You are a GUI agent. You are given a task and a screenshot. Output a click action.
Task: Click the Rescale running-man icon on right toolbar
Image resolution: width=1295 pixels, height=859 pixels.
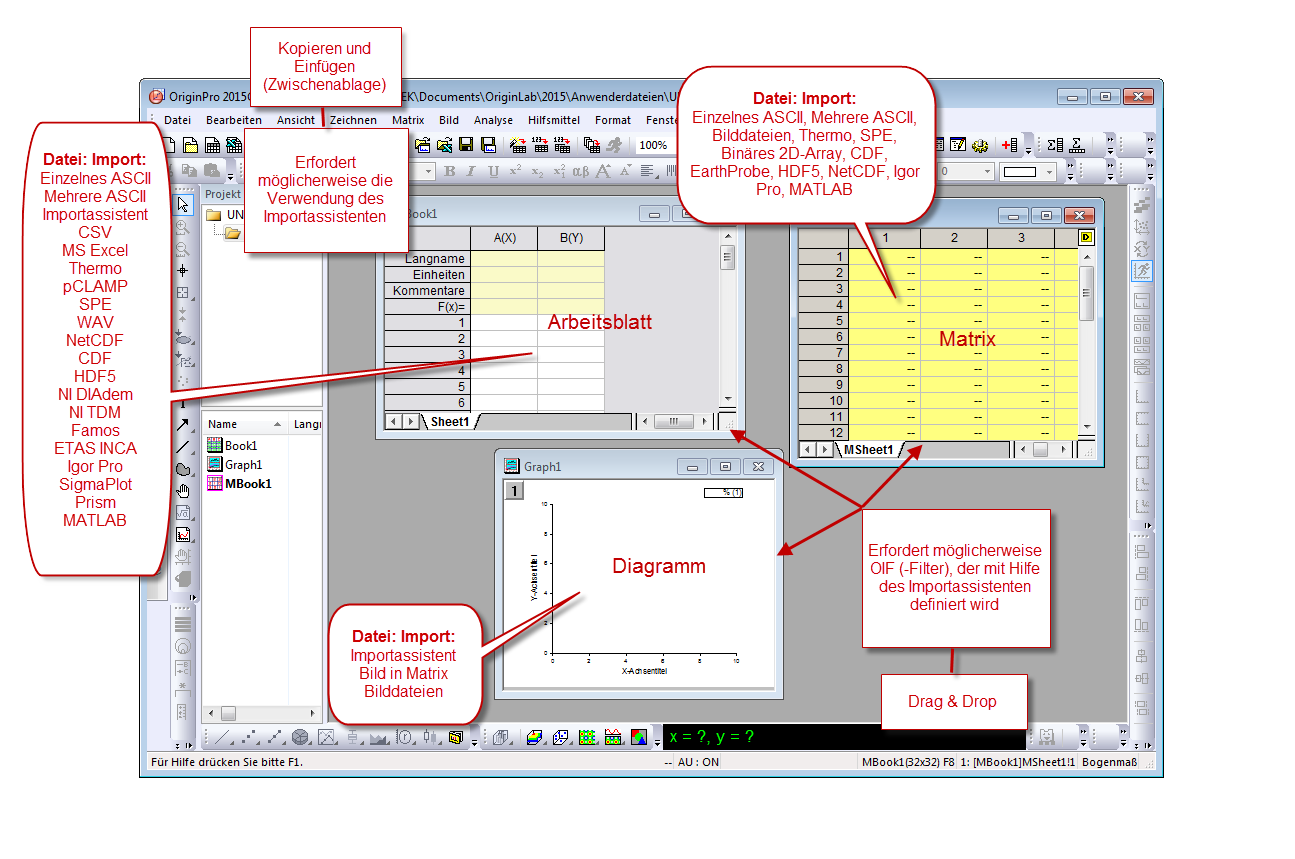tap(1141, 270)
